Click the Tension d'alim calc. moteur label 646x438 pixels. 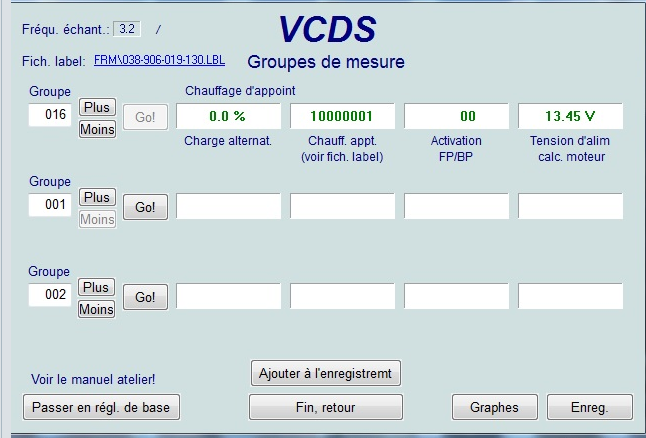pos(570,149)
